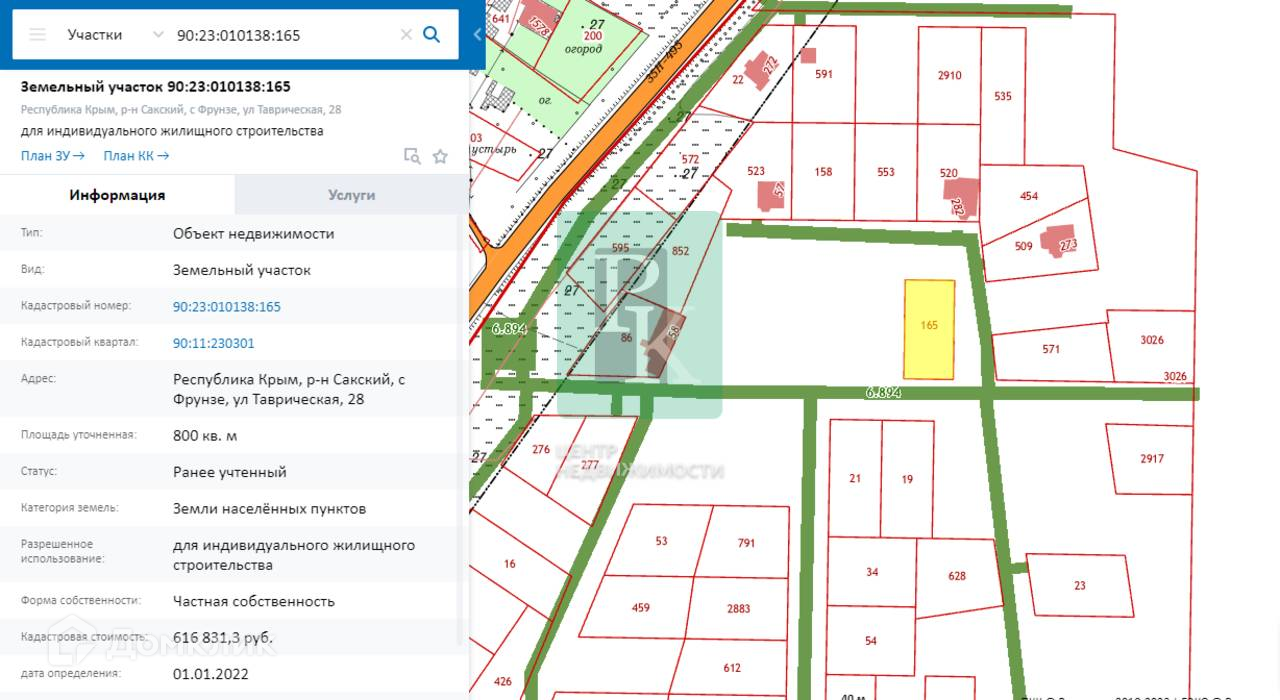
Task: Select parcel 34 on the map
Action: (x=872, y=572)
